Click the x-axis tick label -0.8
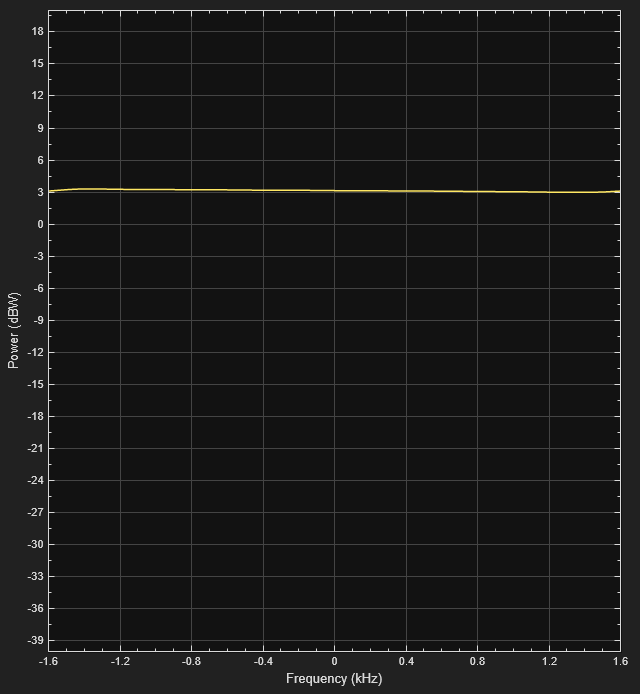Viewport: 640px width, 694px height. tap(191, 661)
